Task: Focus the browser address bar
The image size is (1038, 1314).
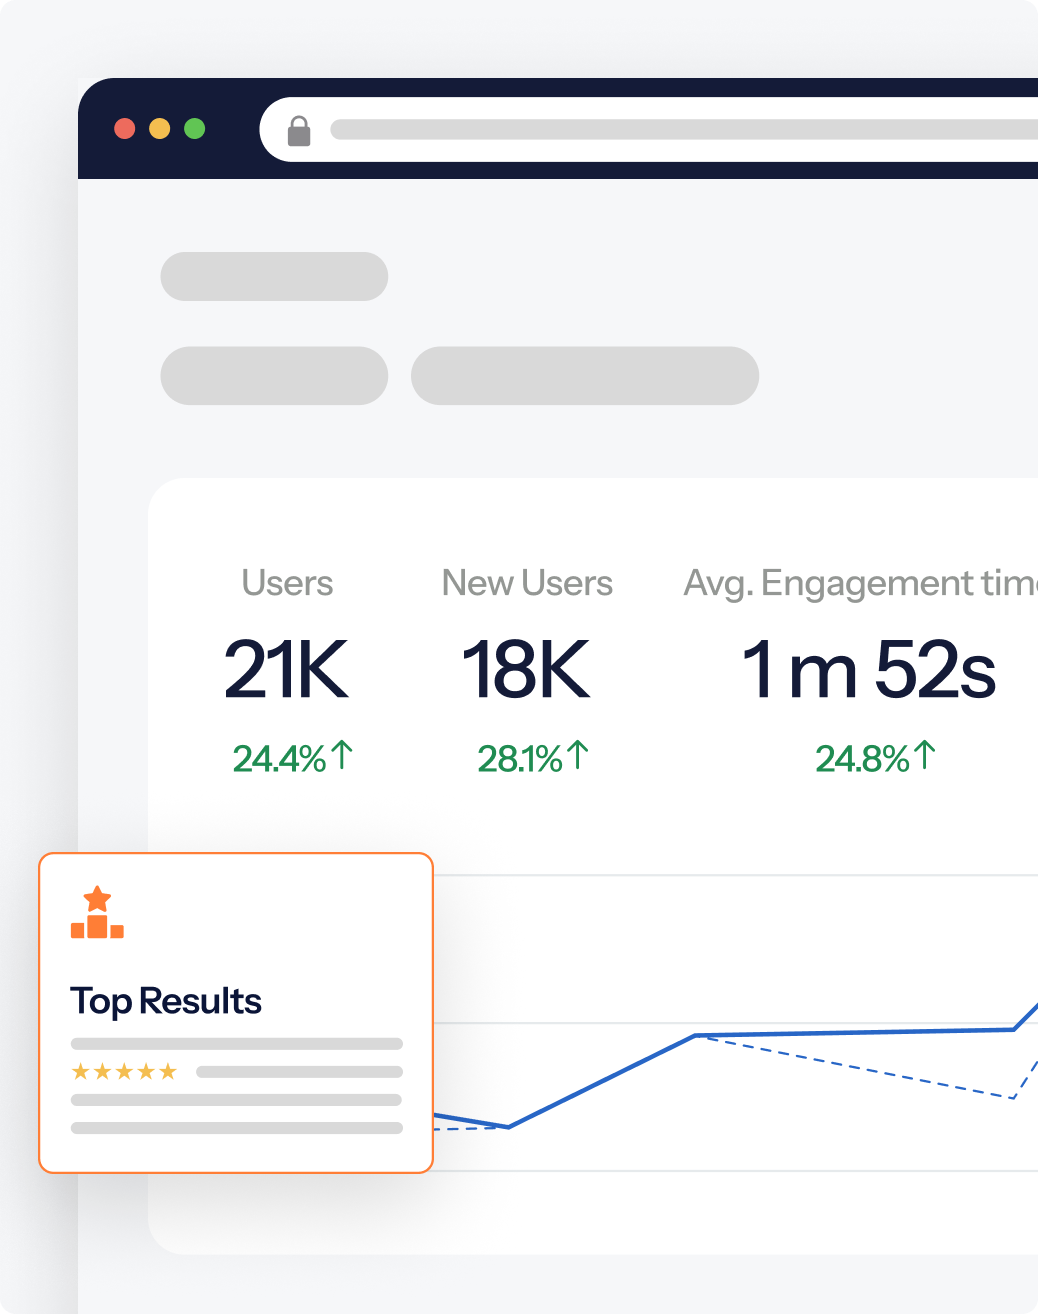Action: (680, 130)
